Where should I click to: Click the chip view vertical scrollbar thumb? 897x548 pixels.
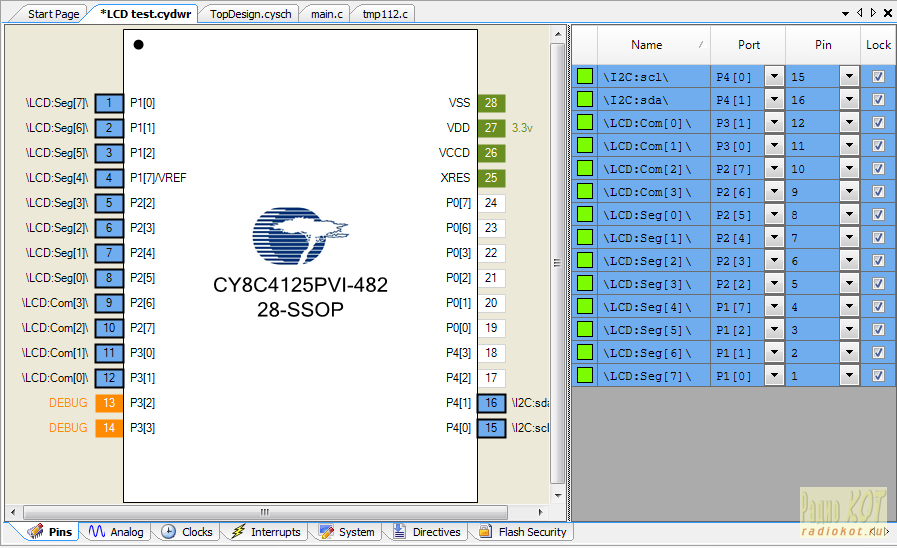click(557, 263)
